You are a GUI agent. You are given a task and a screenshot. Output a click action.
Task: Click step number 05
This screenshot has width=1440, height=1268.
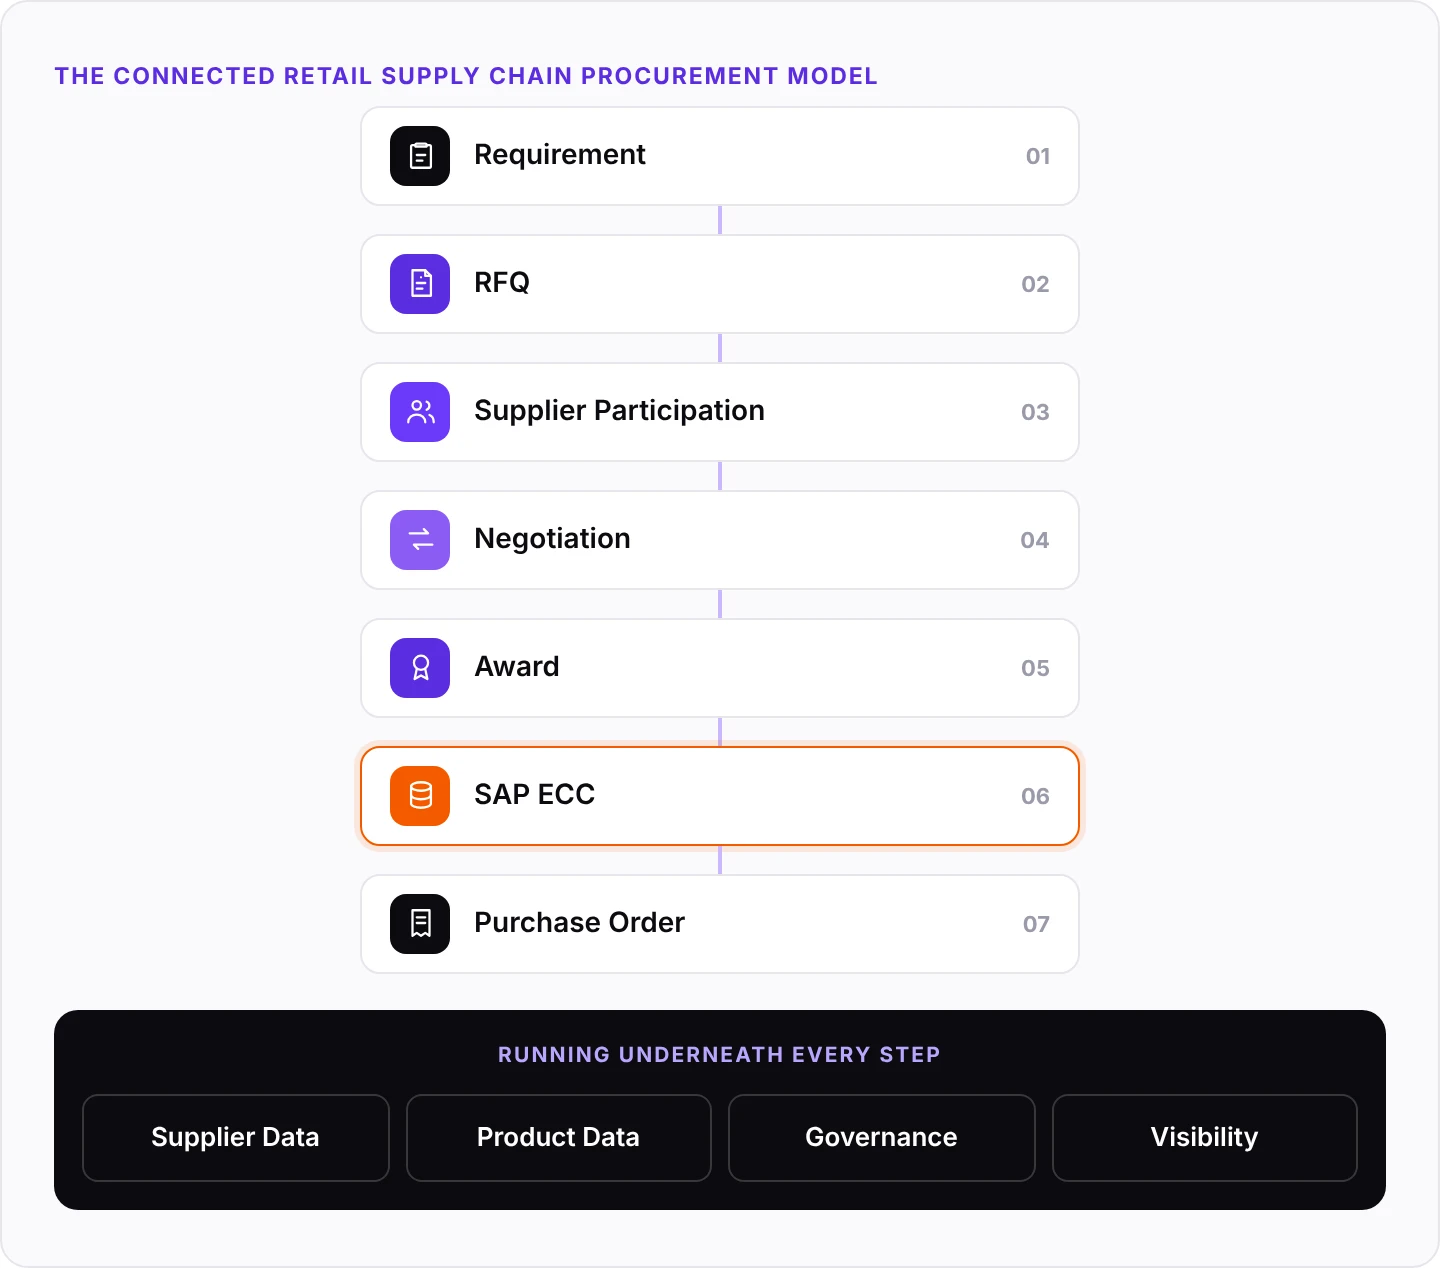[1036, 668]
